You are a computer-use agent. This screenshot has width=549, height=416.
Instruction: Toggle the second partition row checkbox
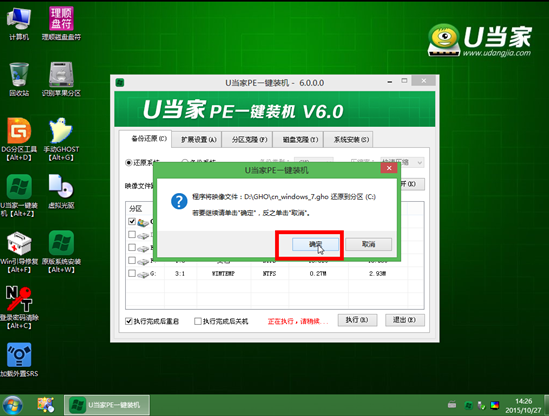click(132, 234)
